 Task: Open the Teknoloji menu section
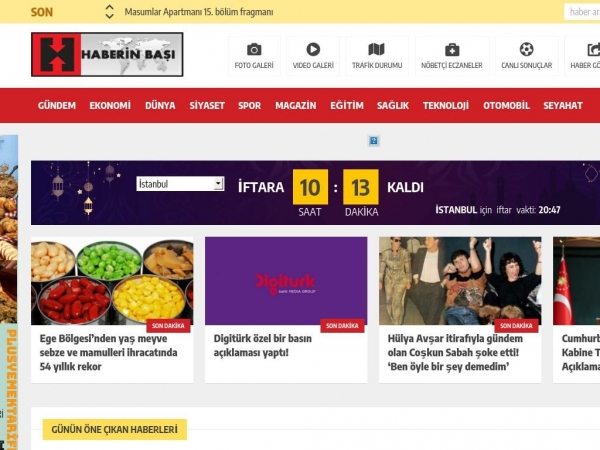[446, 106]
